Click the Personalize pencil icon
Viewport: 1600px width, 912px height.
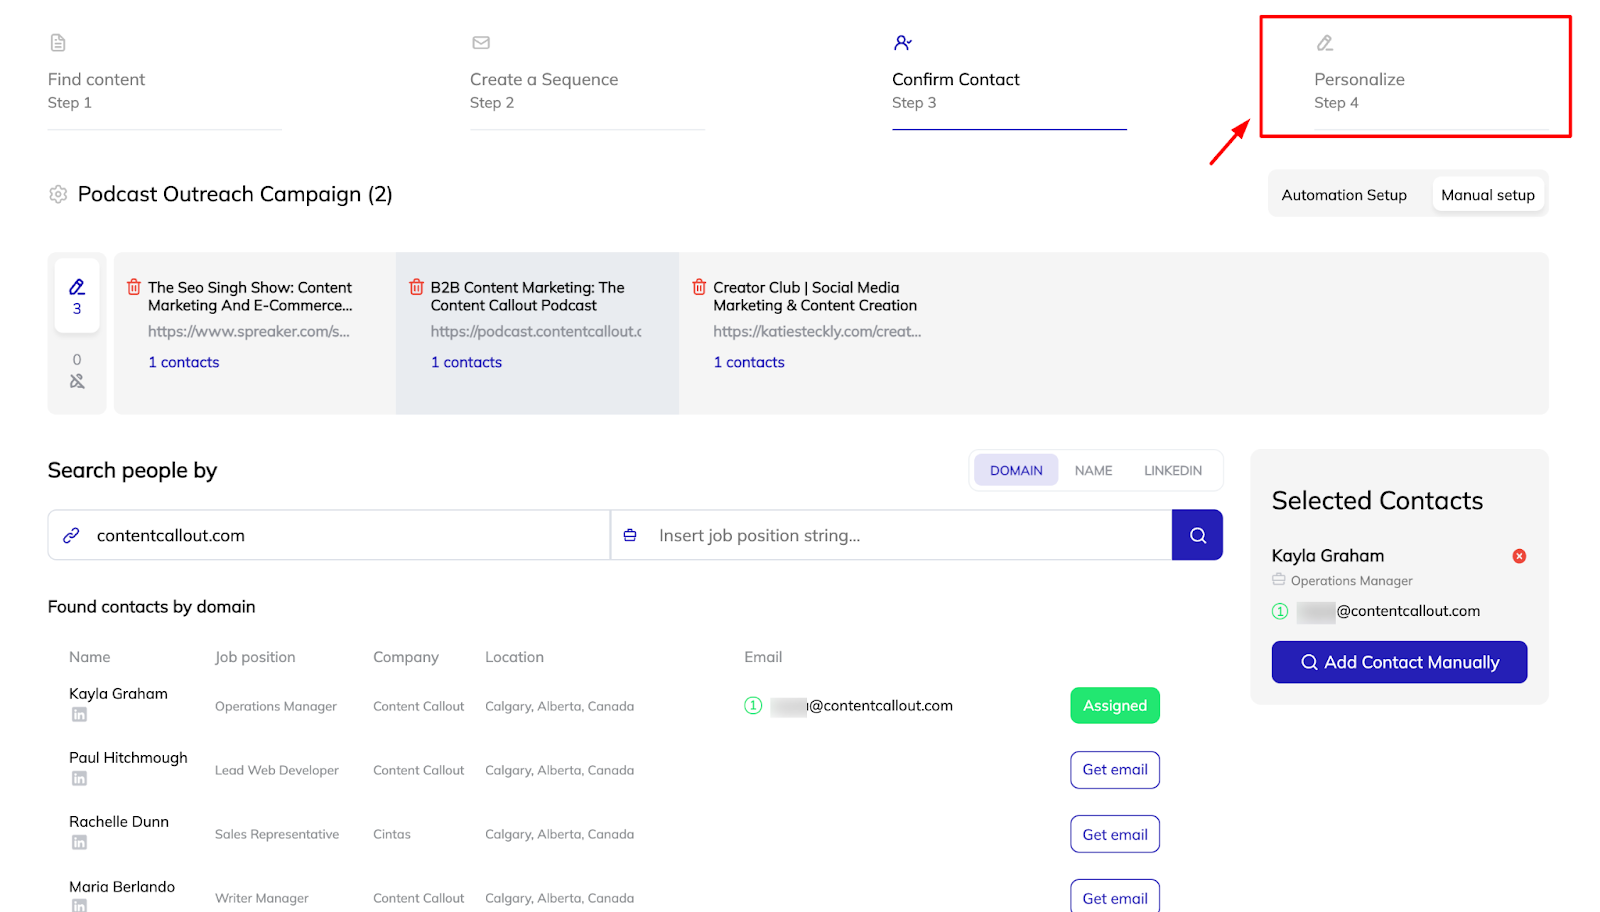(x=1325, y=43)
